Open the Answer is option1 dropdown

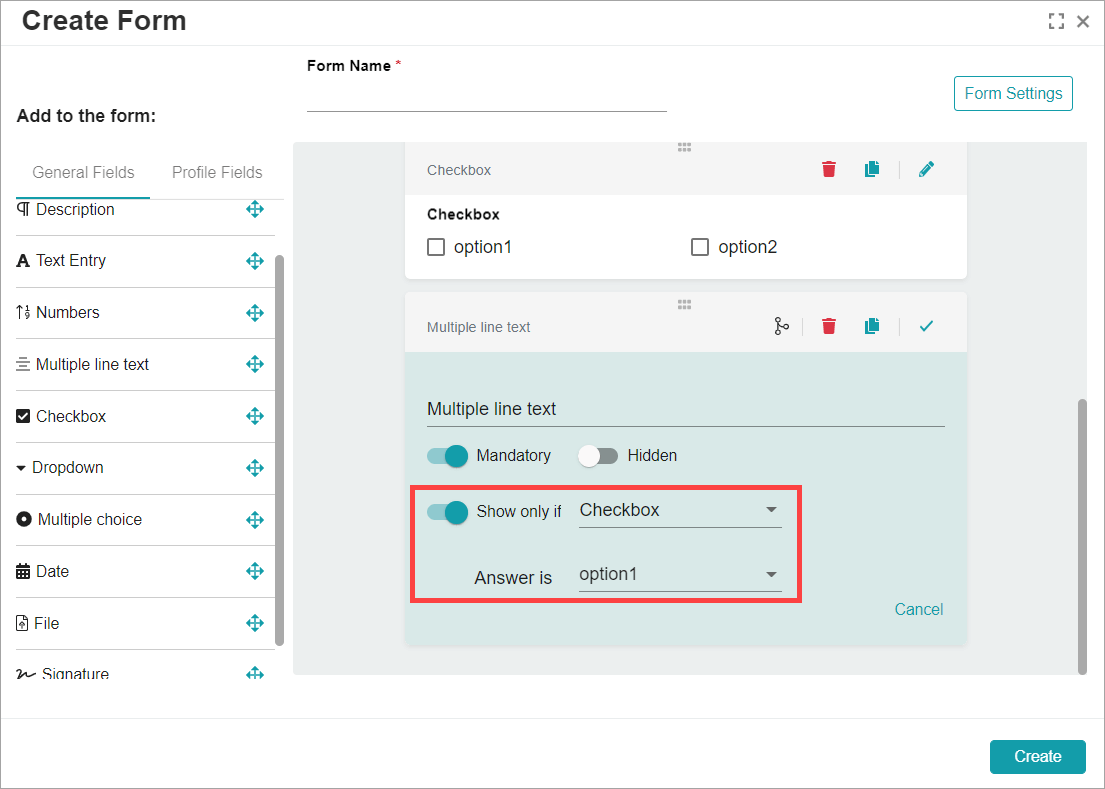[680, 575]
